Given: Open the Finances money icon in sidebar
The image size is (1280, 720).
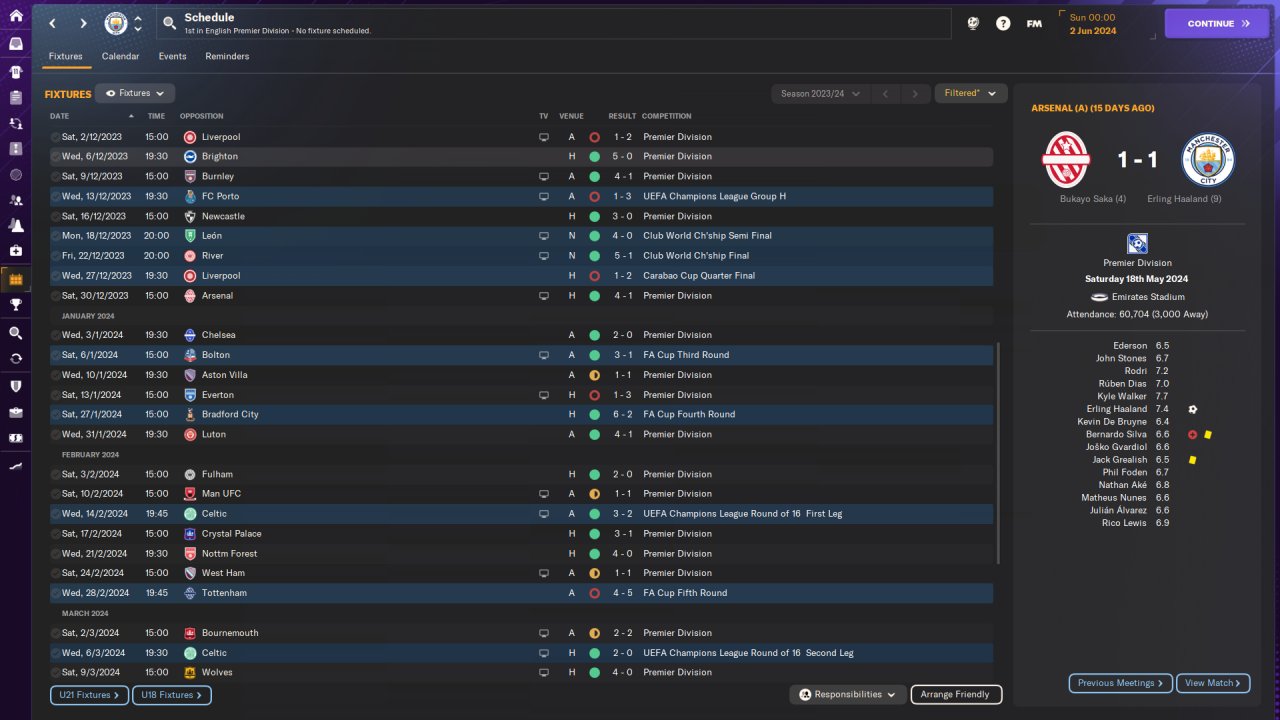Looking at the screenshot, I should pyautogui.click(x=15, y=438).
